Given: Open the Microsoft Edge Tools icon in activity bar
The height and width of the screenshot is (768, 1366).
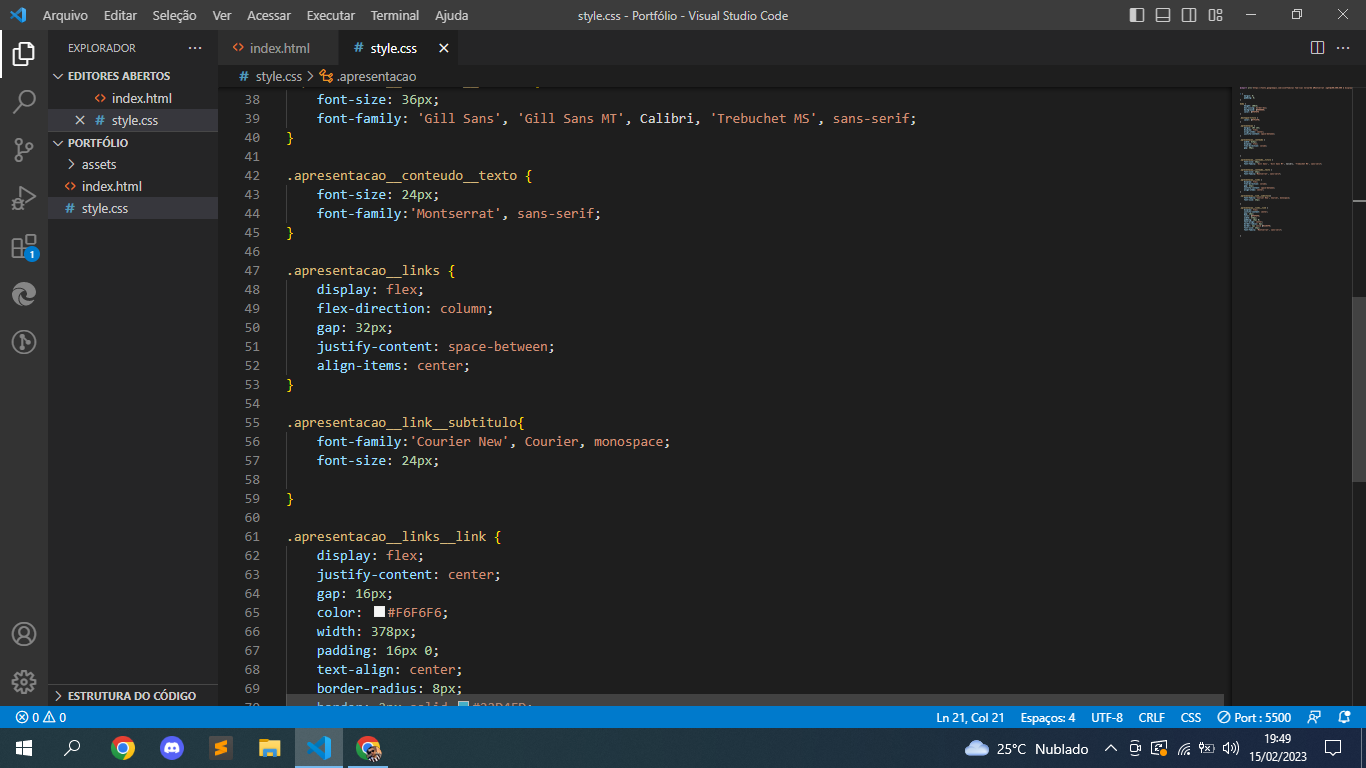Looking at the screenshot, I should [x=24, y=294].
